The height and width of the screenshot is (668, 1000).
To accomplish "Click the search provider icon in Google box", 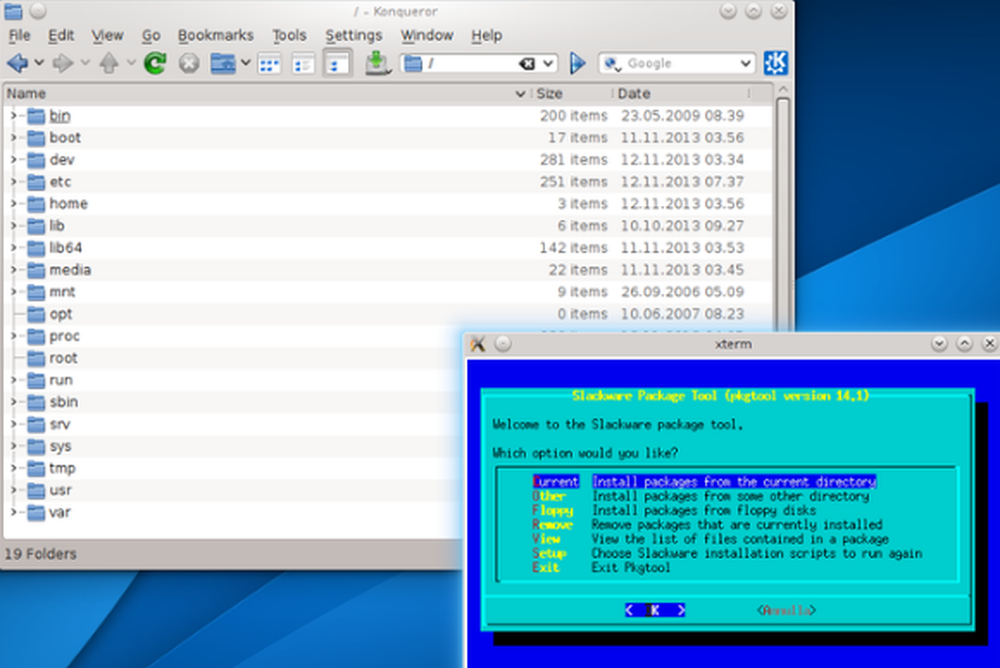I will [x=612, y=64].
